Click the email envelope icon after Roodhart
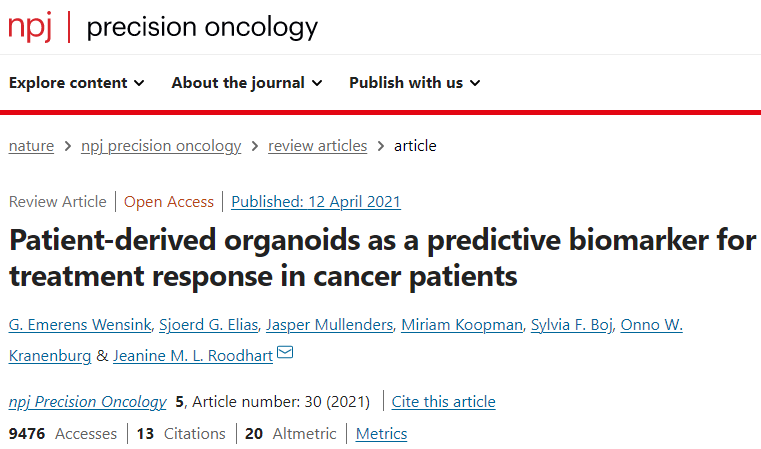The width and height of the screenshot is (761, 449). 285,352
